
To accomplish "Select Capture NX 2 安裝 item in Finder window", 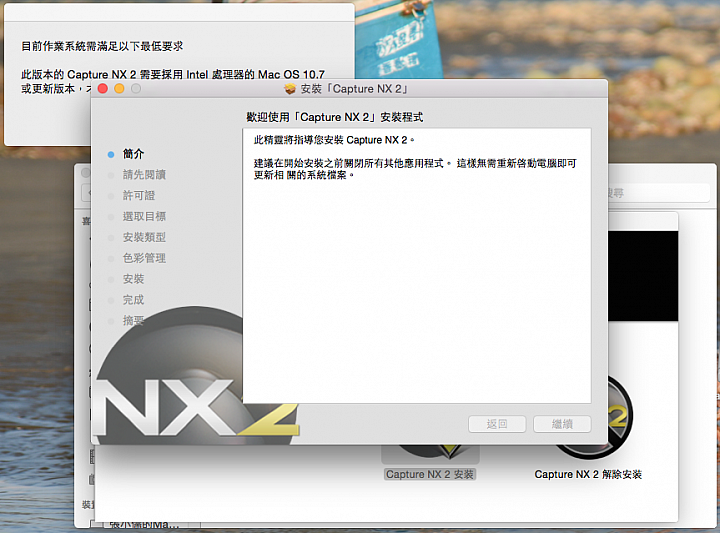I will pyautogui.click(x=430, y=474).
